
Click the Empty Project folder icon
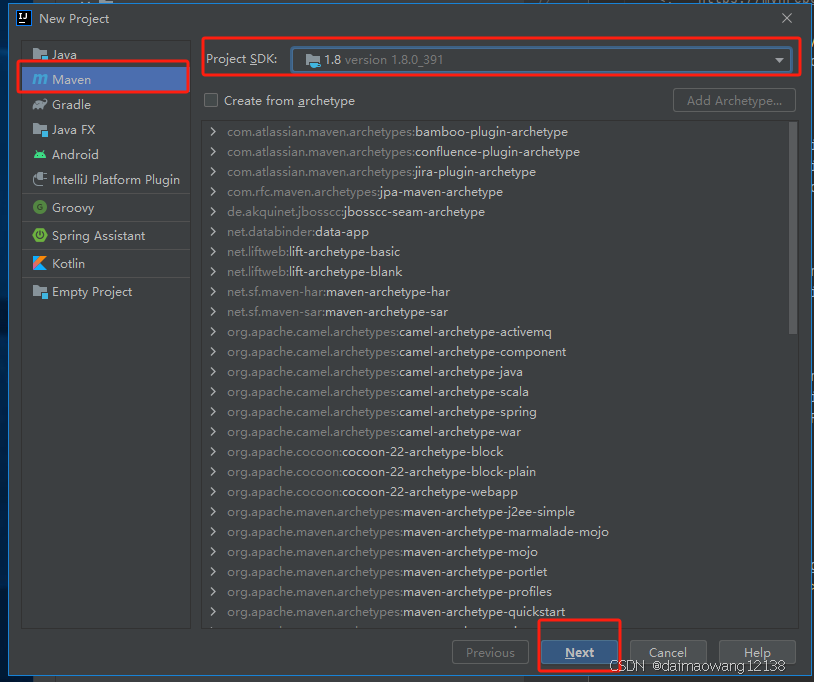[40, 292]
